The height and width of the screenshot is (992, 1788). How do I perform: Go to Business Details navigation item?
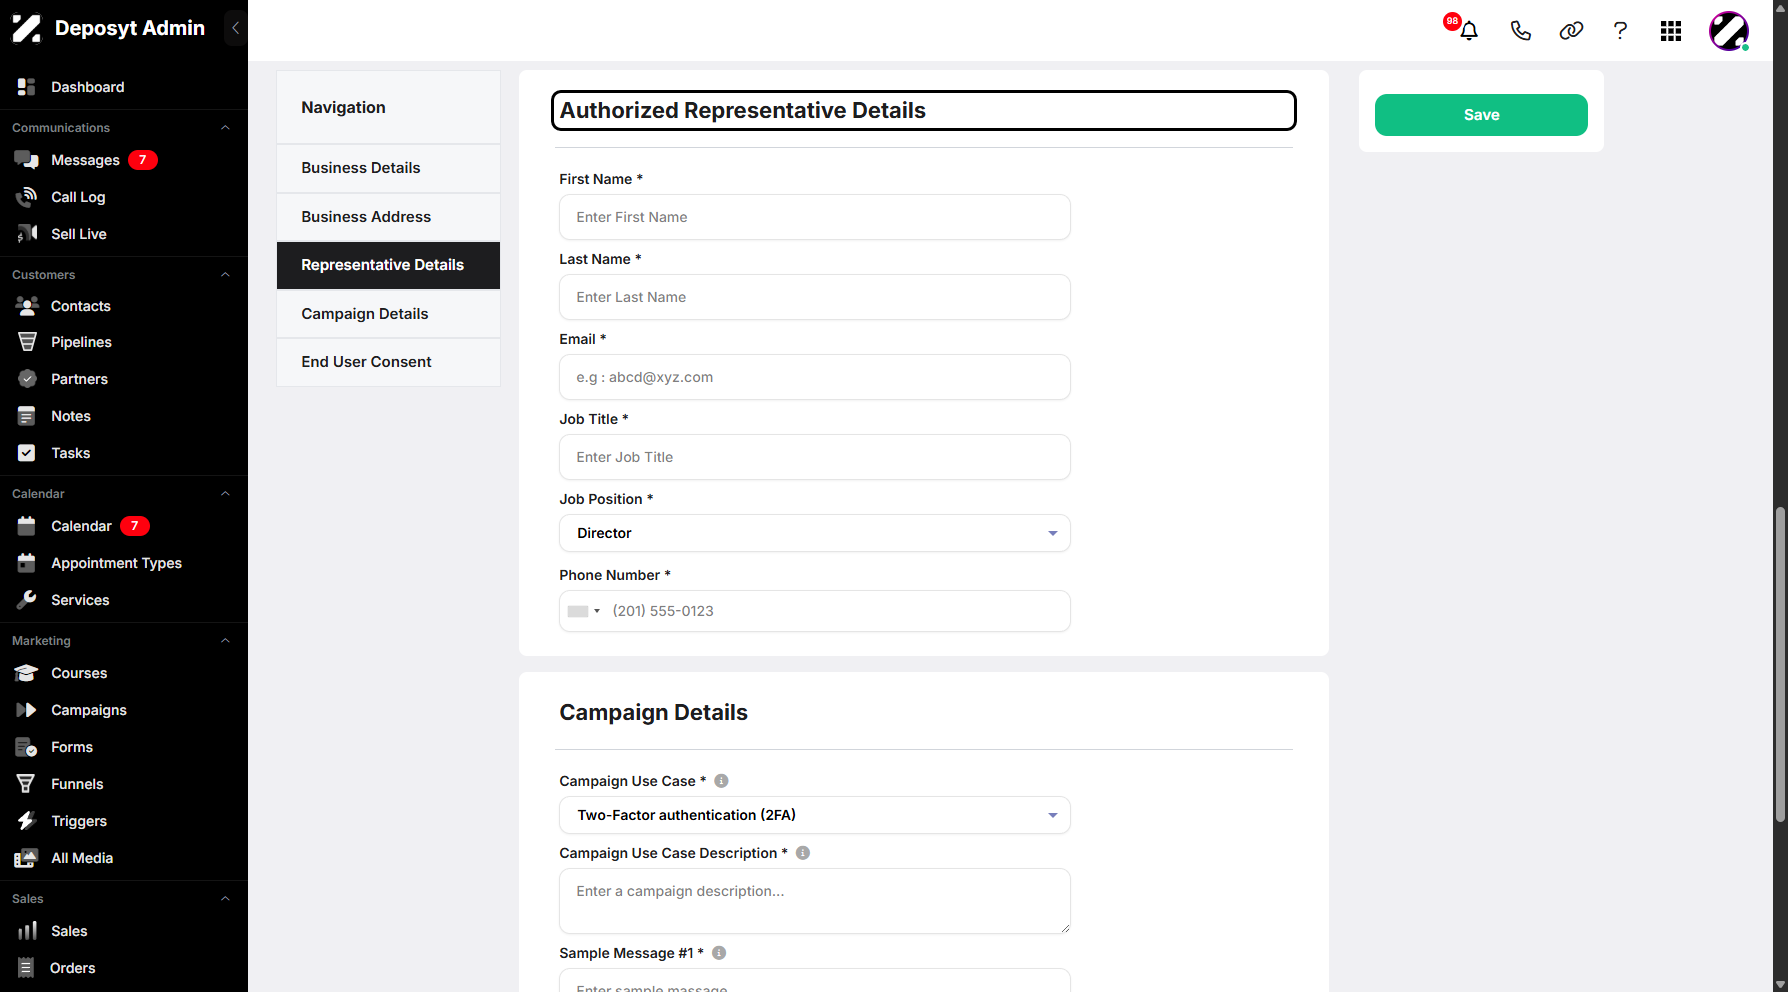click(x=388, y=168)
